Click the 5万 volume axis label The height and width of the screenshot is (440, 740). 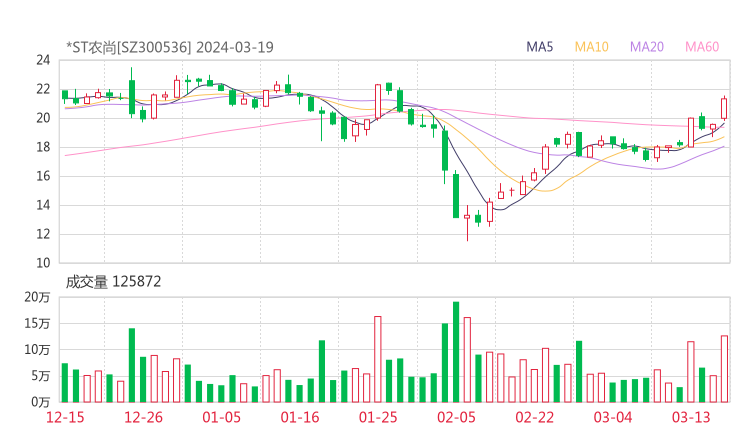[41, 376]
